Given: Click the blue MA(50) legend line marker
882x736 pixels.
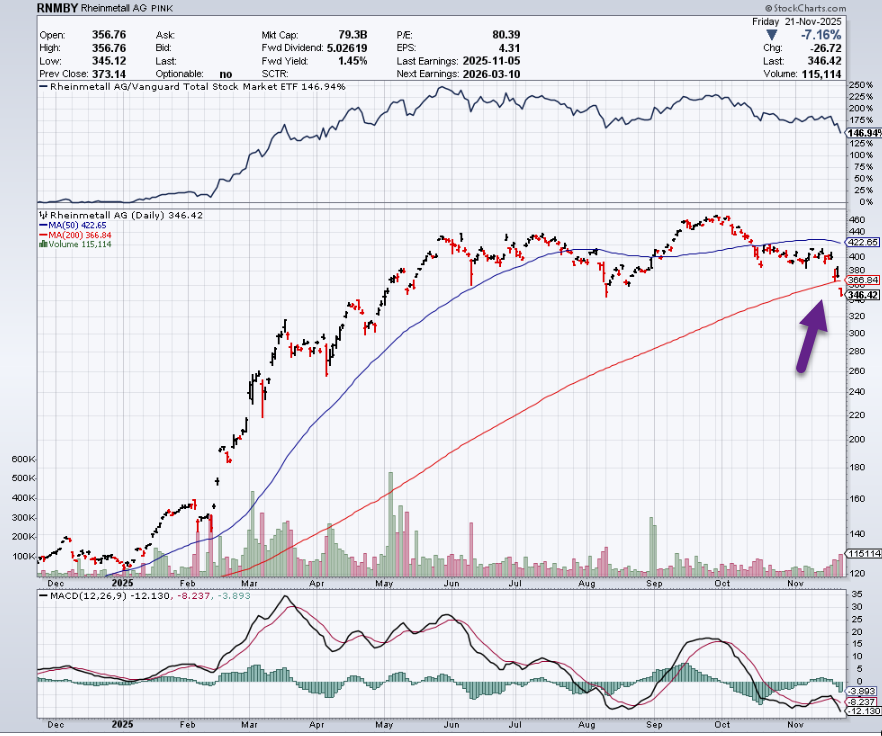Looking at the screenshot, I should point(41,225).
